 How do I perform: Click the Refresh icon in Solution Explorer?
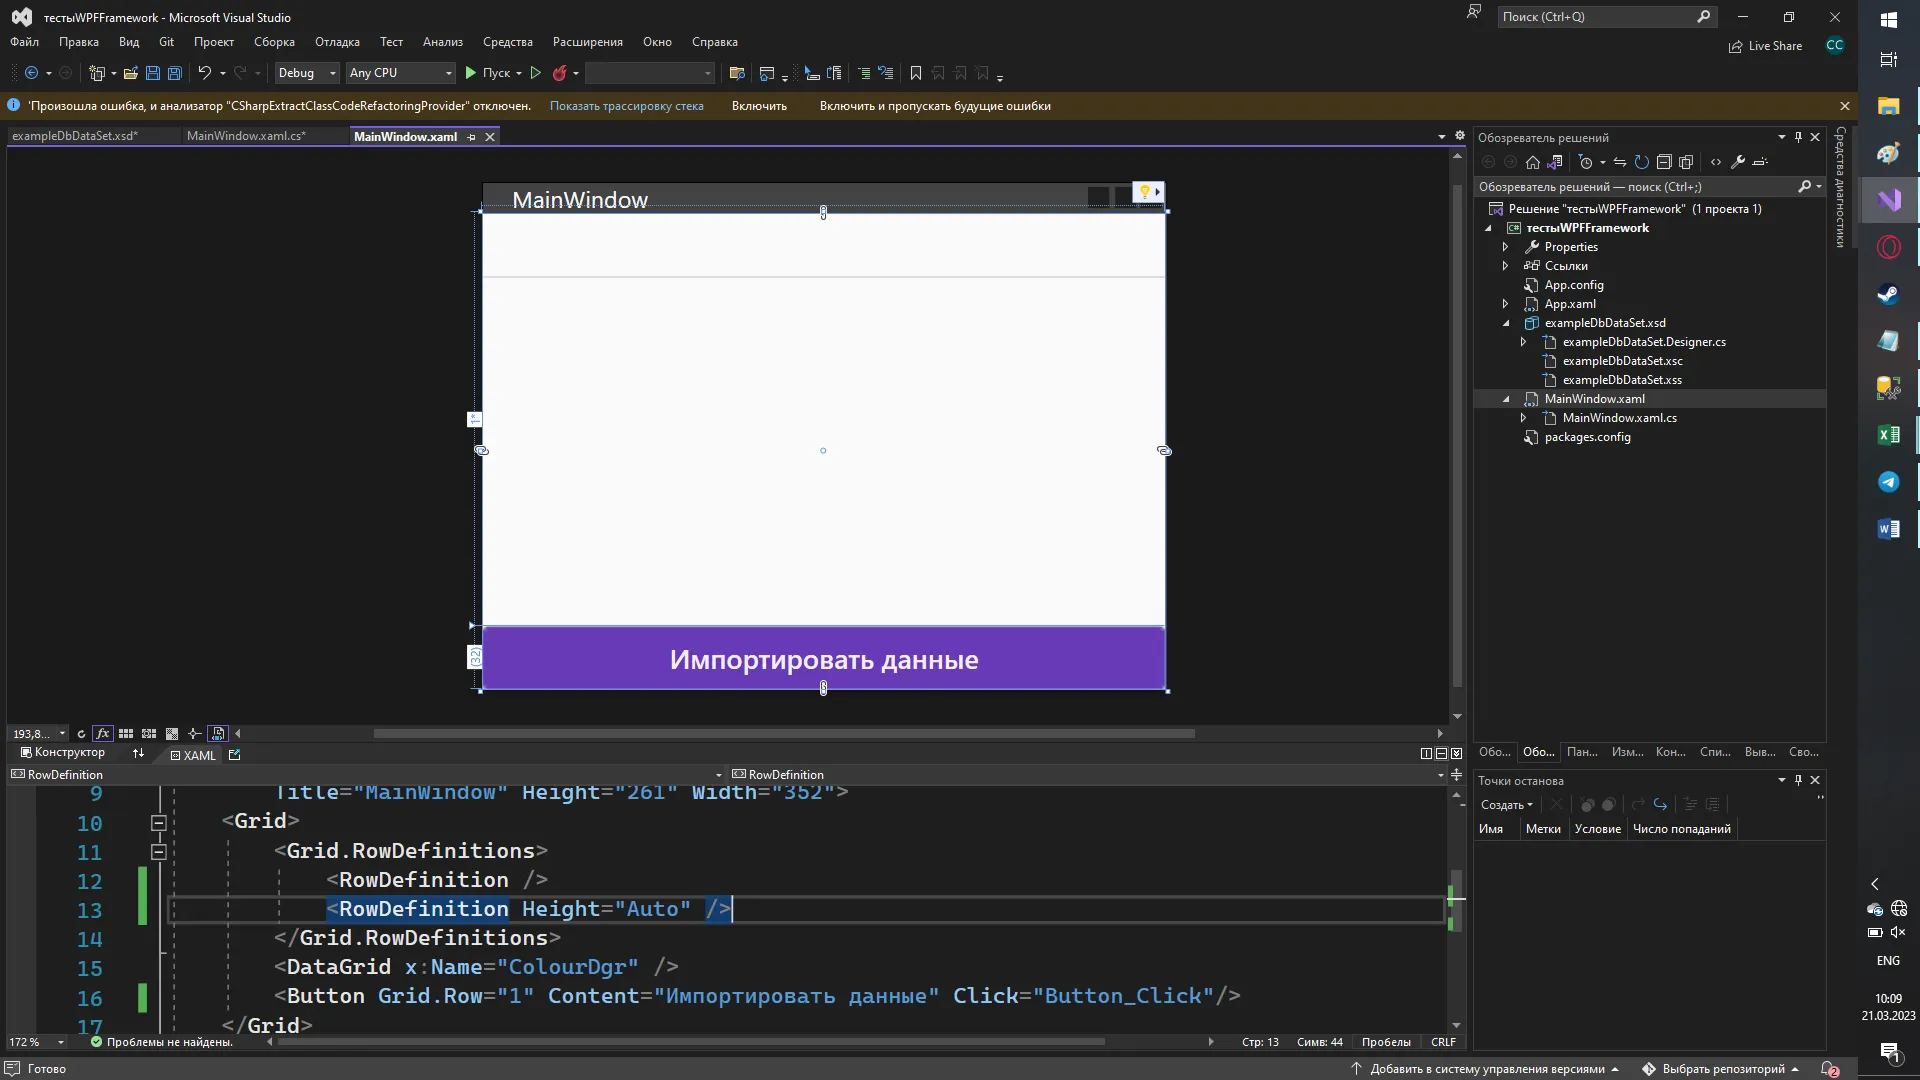(x=1641, y=162)
